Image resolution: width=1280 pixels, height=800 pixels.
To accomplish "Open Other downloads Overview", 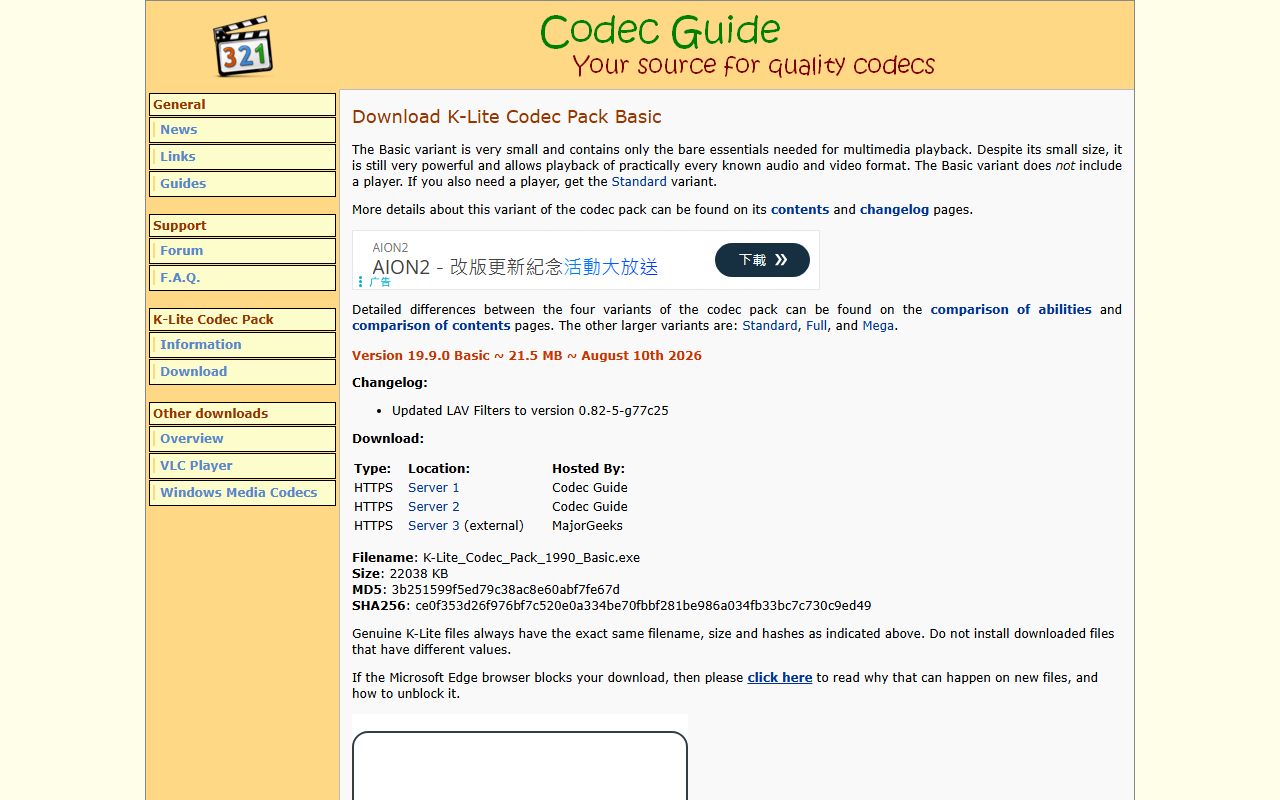I will [243, 439].
